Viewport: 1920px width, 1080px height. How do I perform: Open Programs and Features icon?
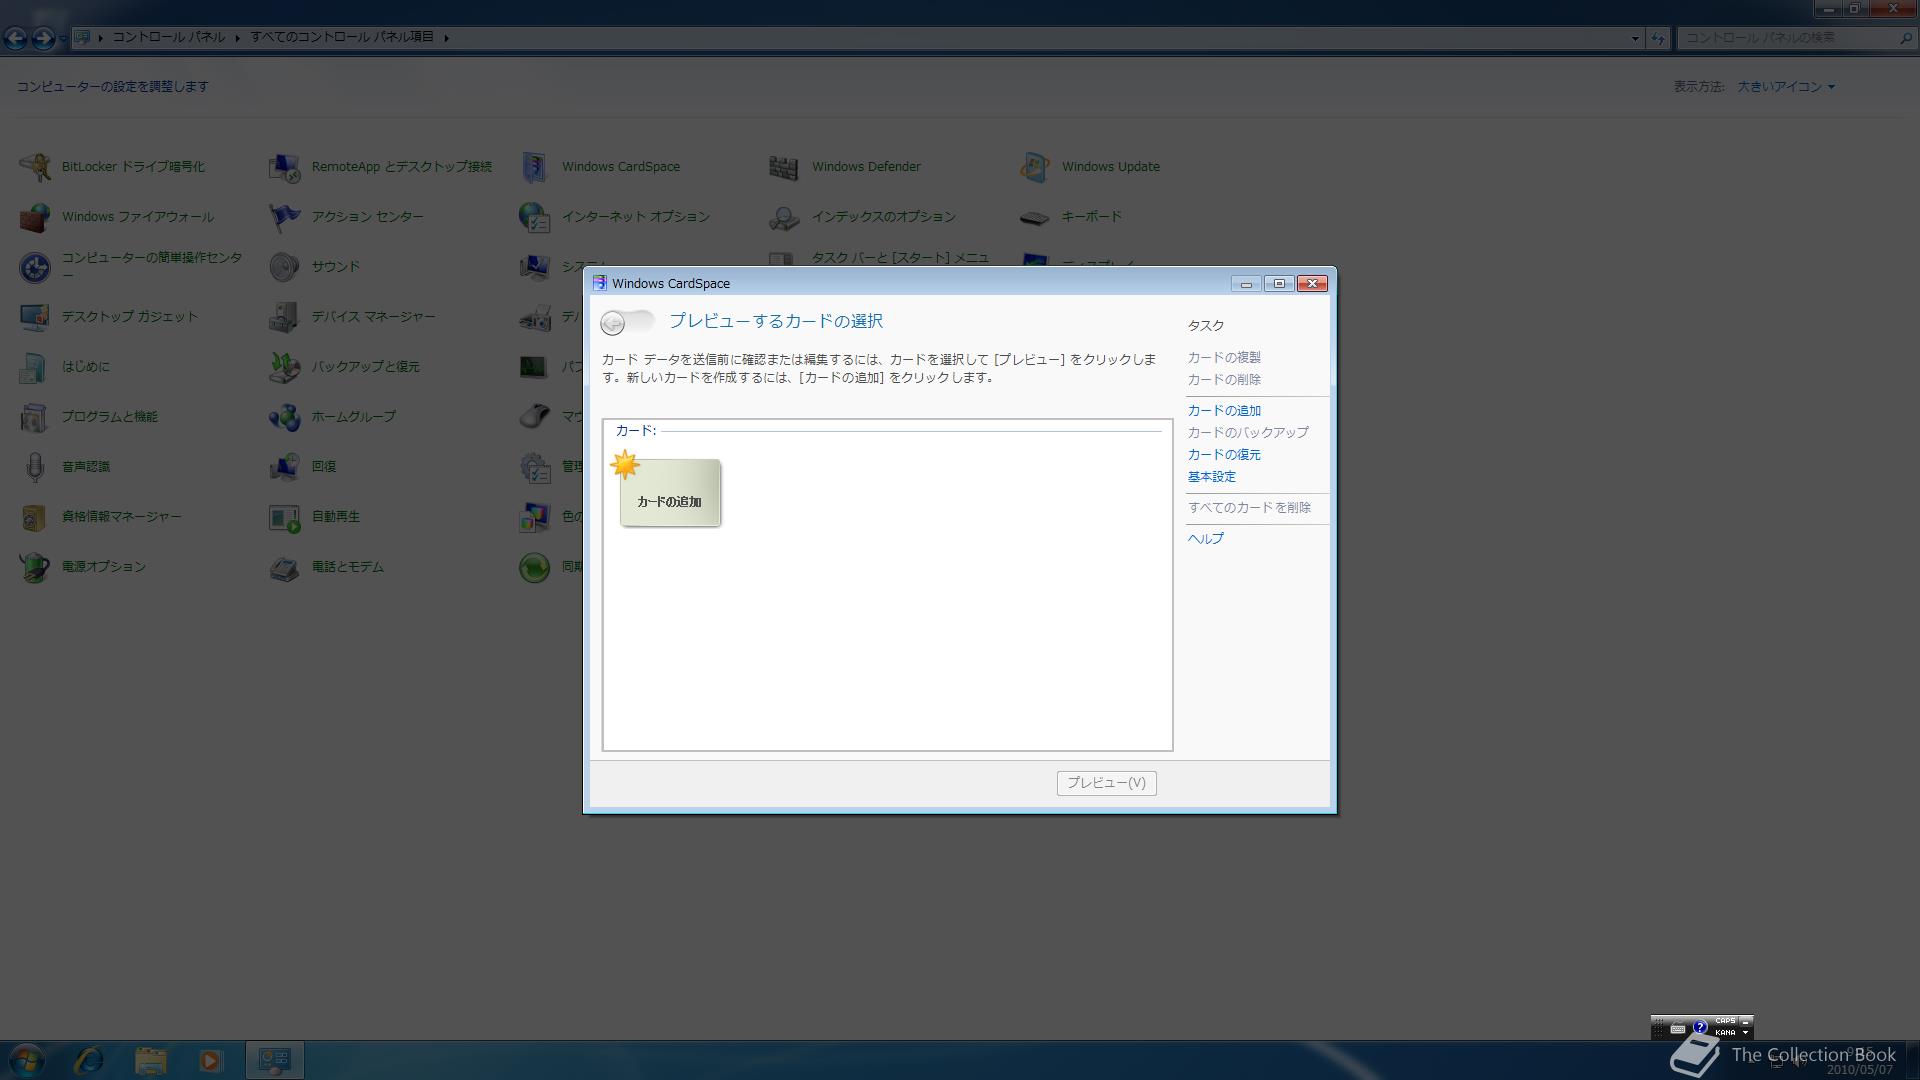[35, 417]
